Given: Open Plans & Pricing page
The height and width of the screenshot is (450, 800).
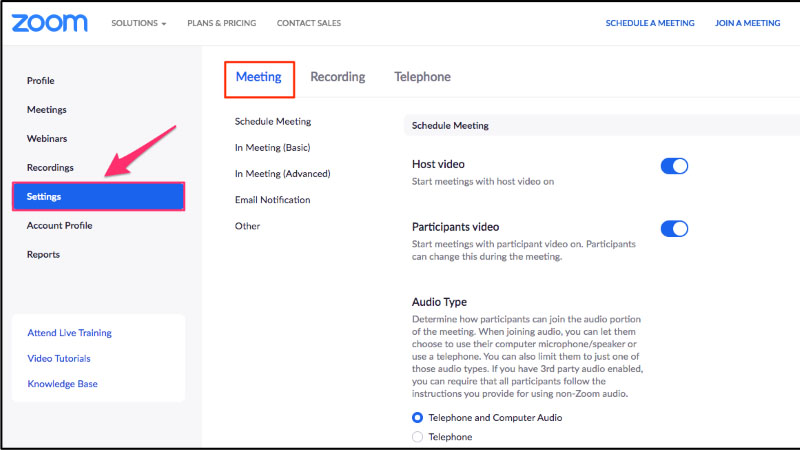Looking at the screenshot, I should click(x=221, y=23).
